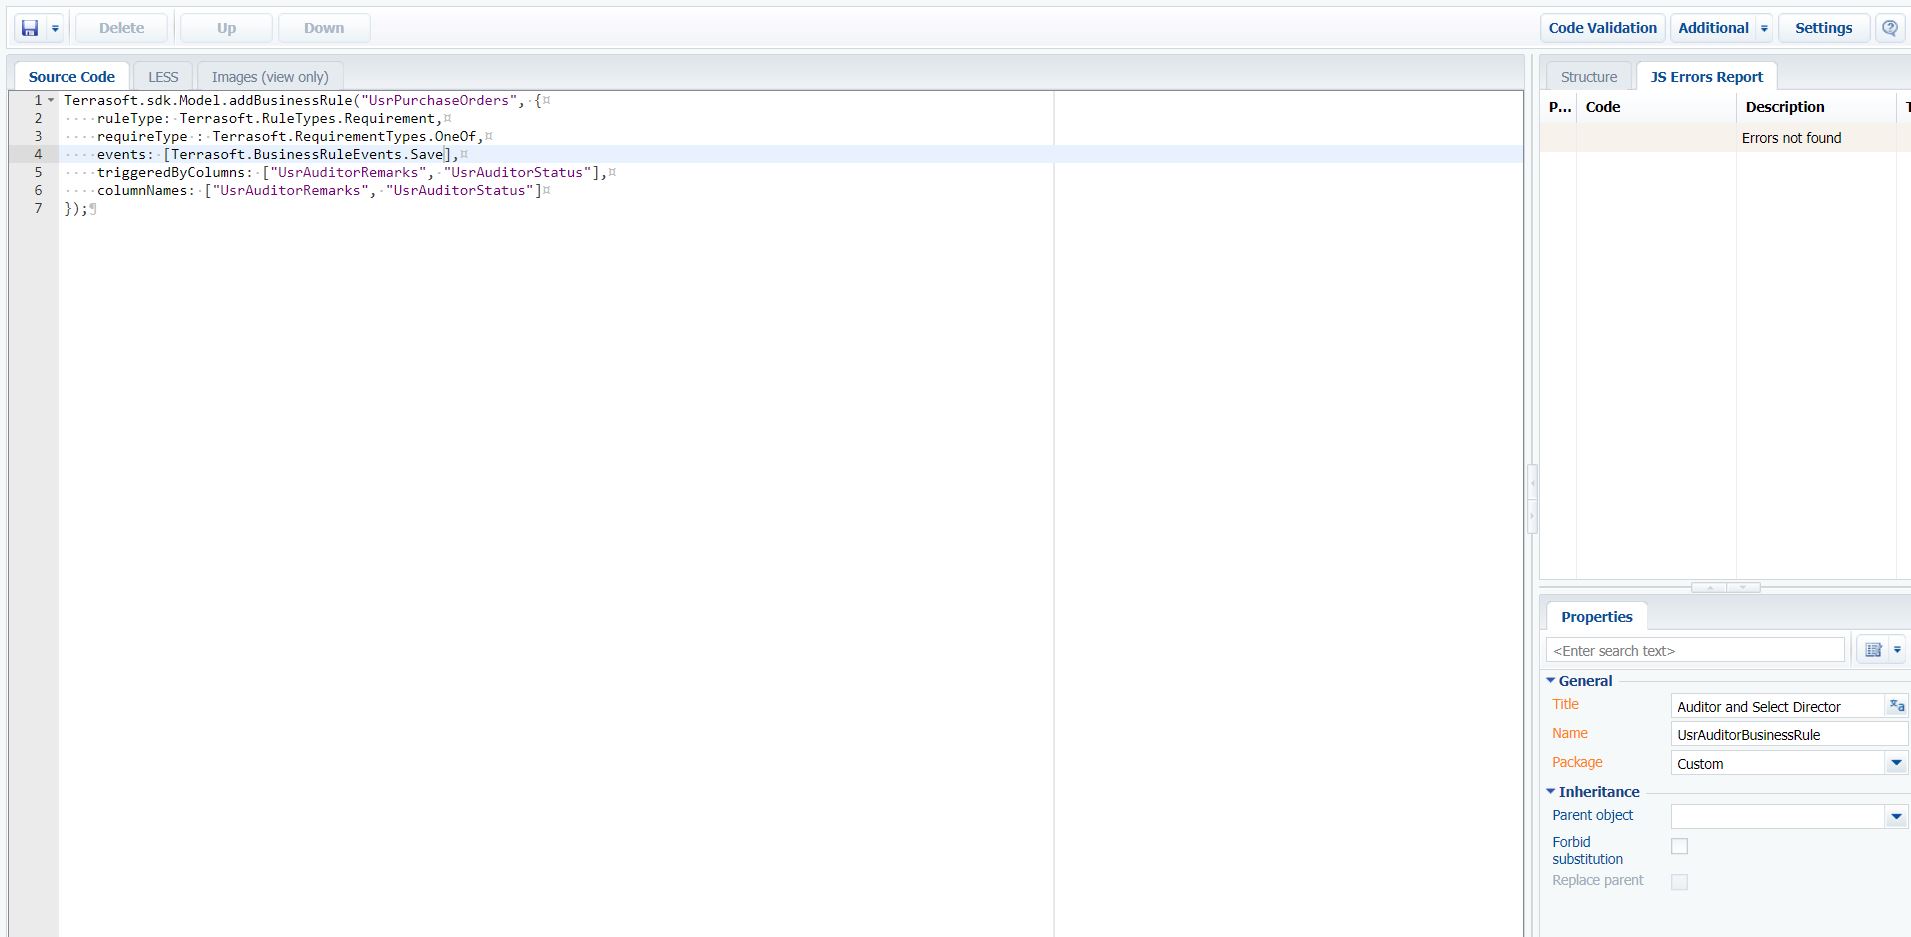Open the Additional dropdown arrow

click(x=1764, y=29)
